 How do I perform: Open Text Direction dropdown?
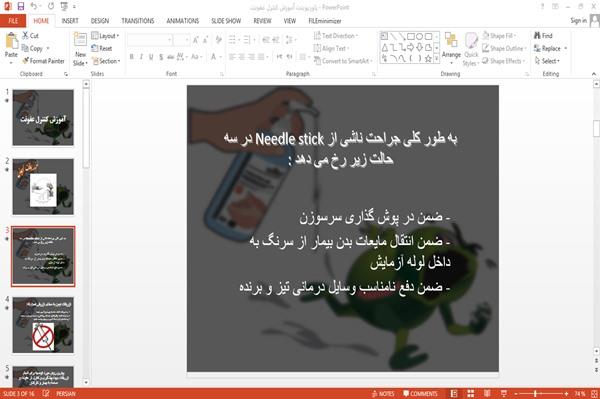(336, 36)
